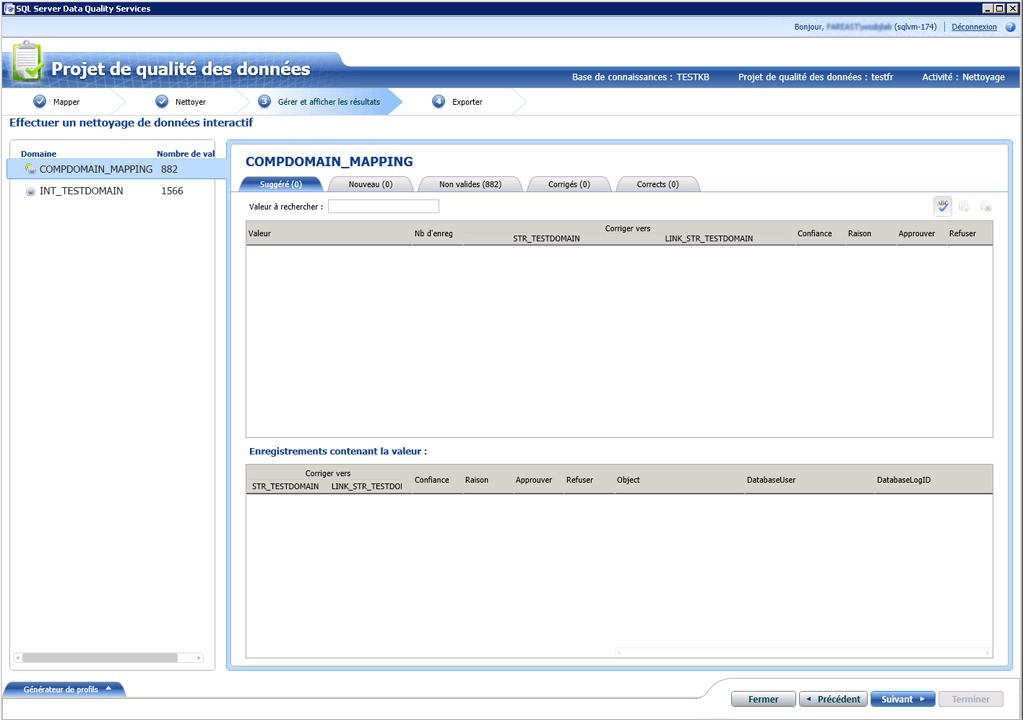Open the Corrects (0) tab
Screen dimensions: 1023x720
(x=657, y=184)
